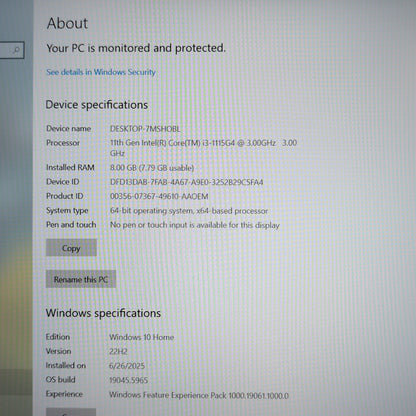Click the OS build 19045.5965 value
Viewport: 416px width, 416px height.
[128, 380]
